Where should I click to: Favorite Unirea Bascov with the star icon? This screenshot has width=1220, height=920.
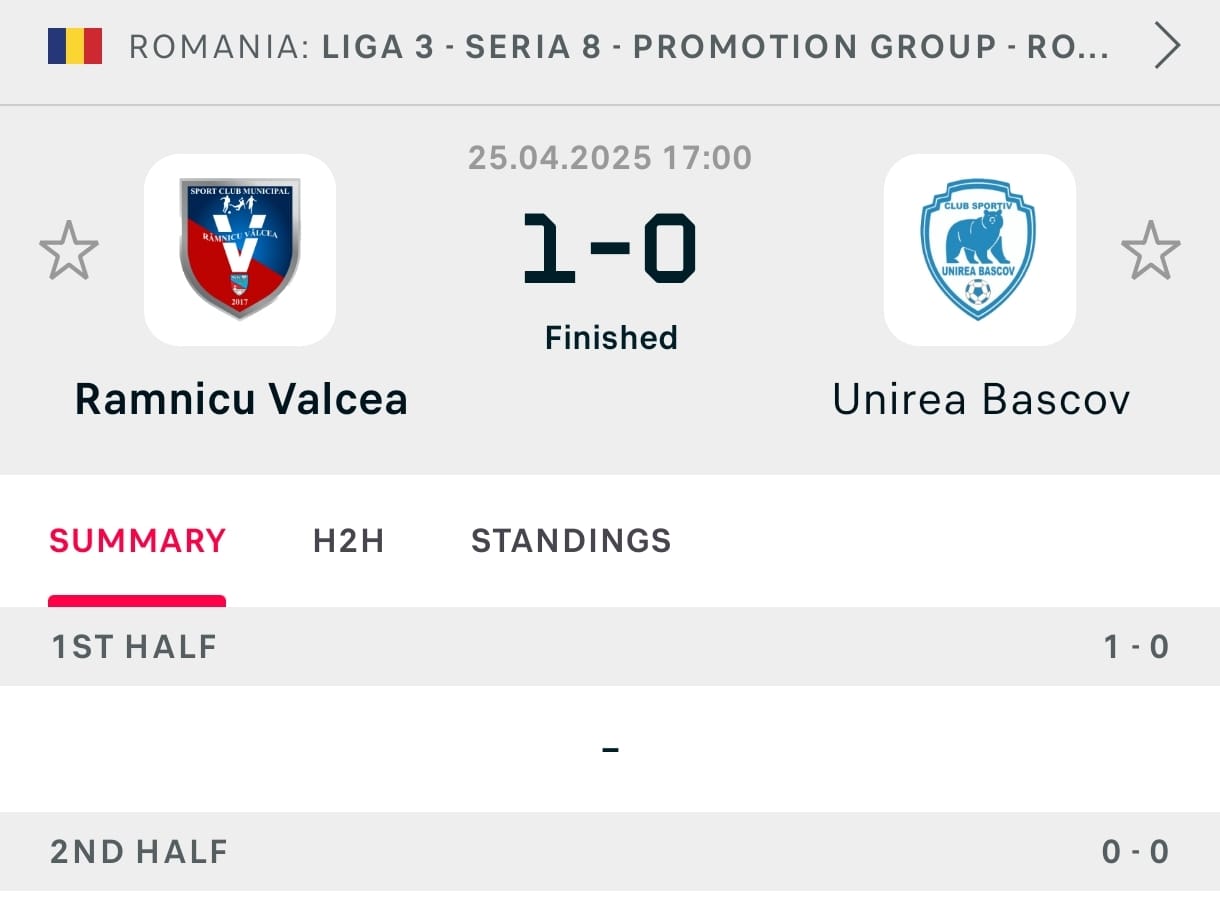click(1150, 250)
